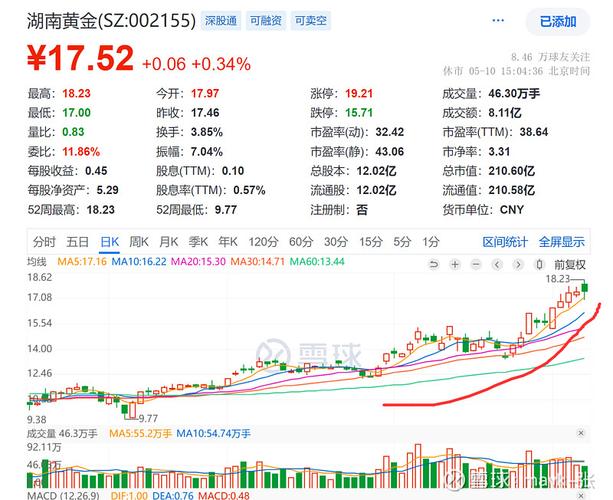Select the 日K chart tab
Screen dimensions: 613x500
point(109,242)
